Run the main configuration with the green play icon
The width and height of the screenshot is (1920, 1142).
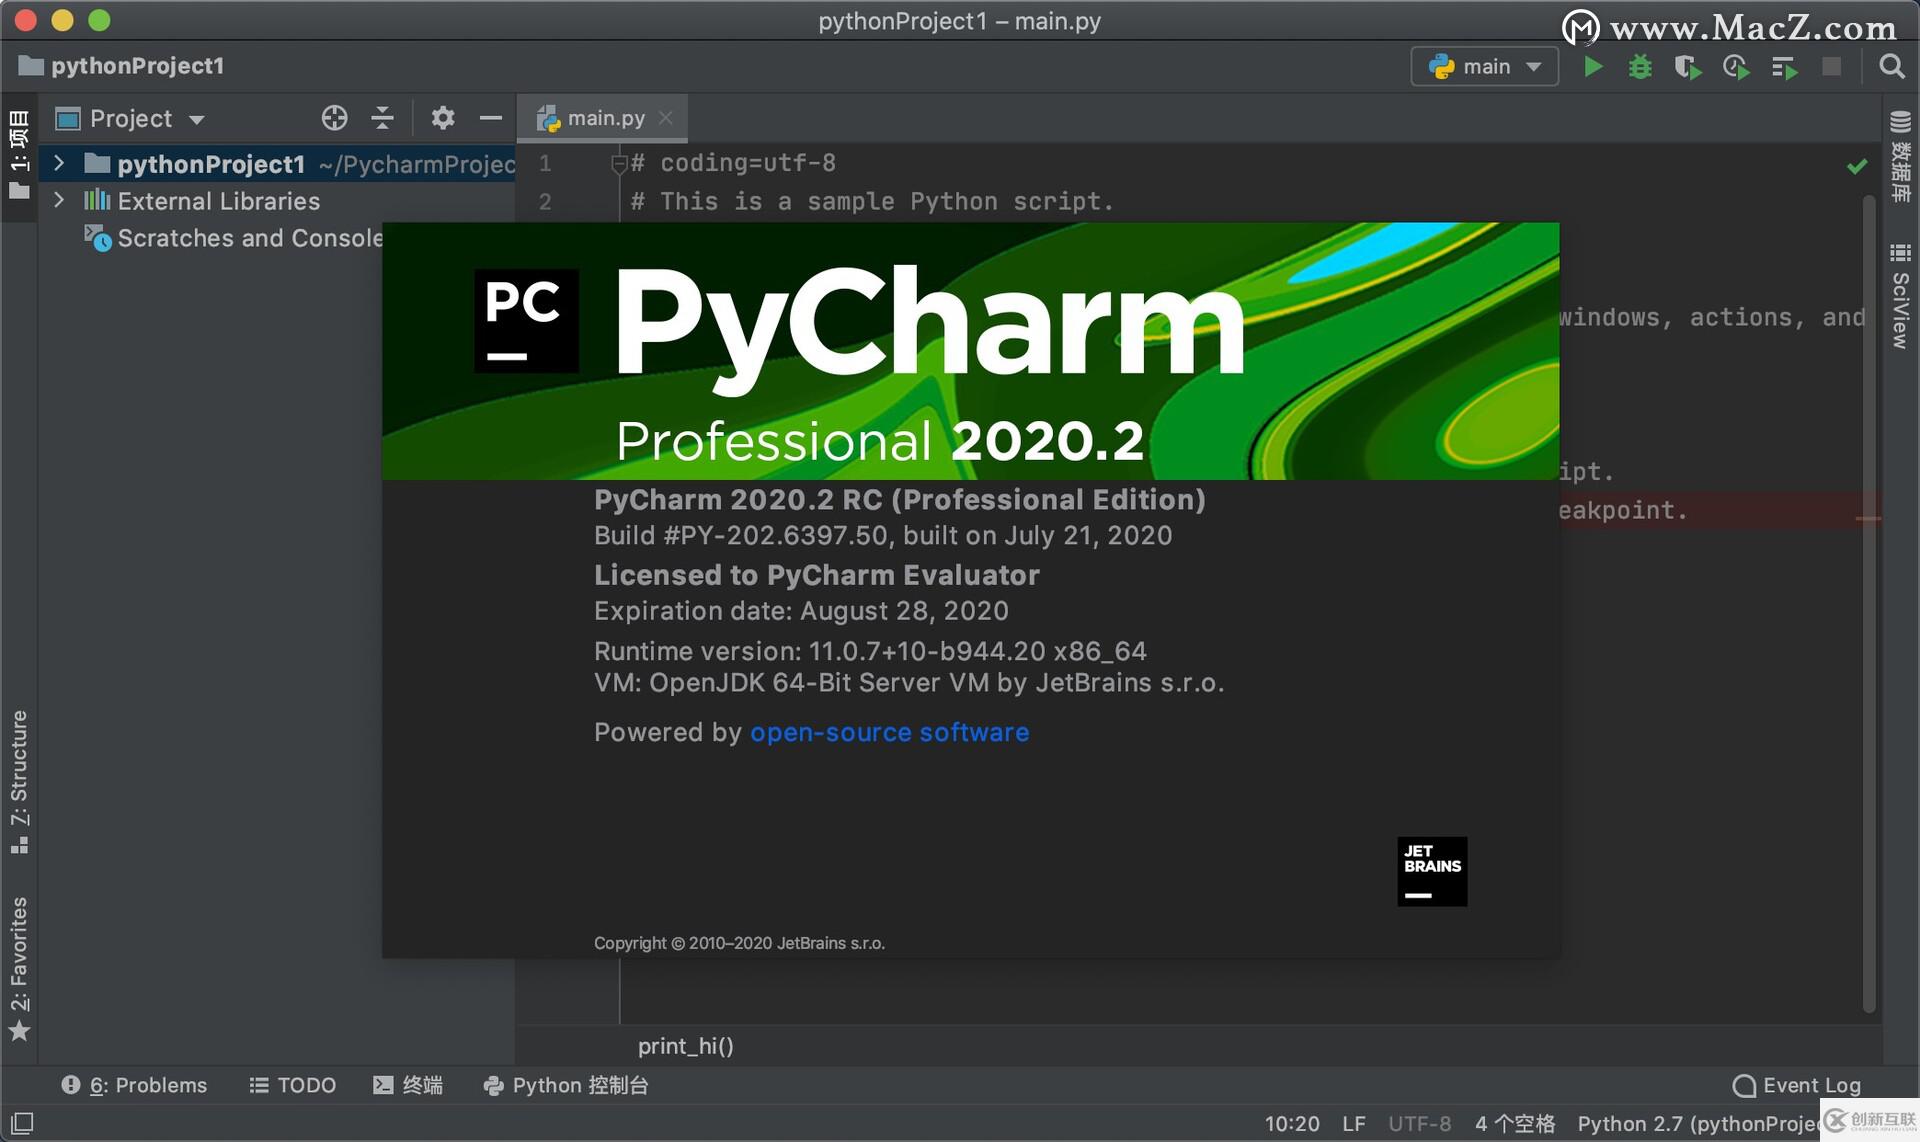click(x=1593, y=67)
